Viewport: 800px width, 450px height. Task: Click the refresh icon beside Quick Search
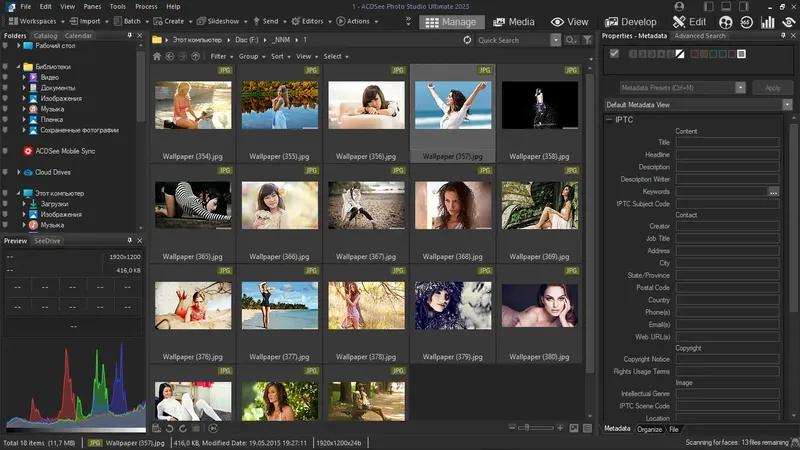click(x=468, y=40)
